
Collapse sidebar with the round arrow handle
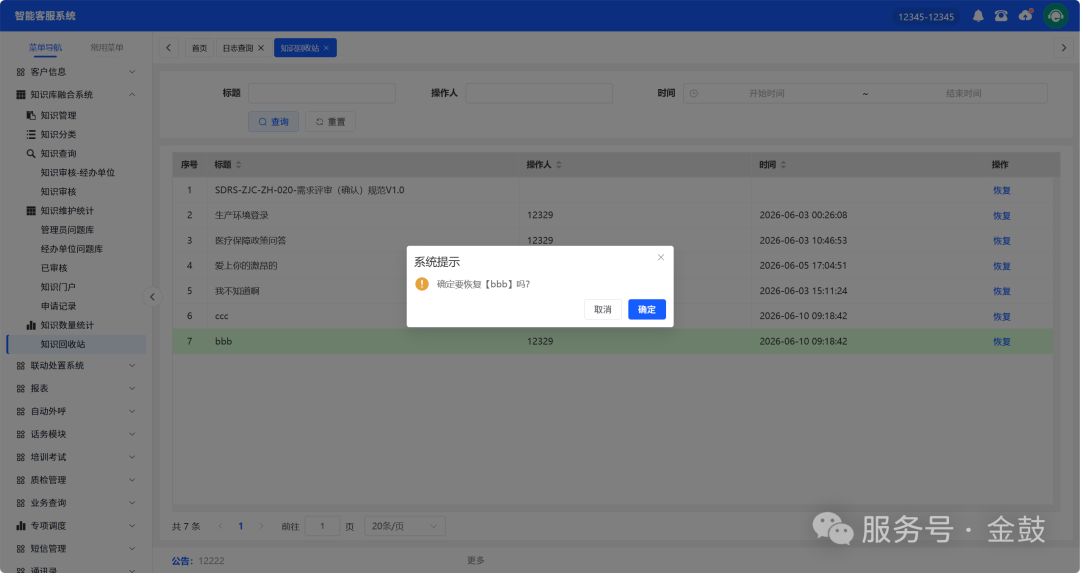point(152,297)
